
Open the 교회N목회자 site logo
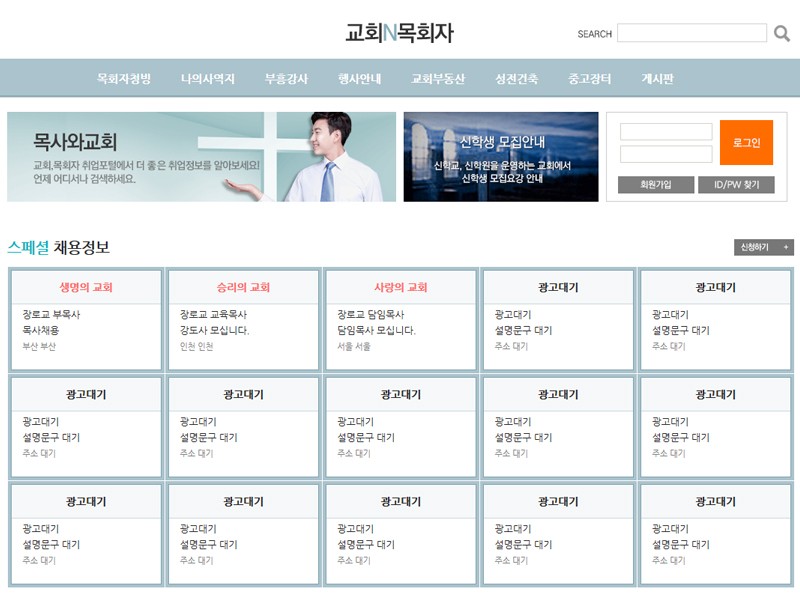tap(399, 33)
